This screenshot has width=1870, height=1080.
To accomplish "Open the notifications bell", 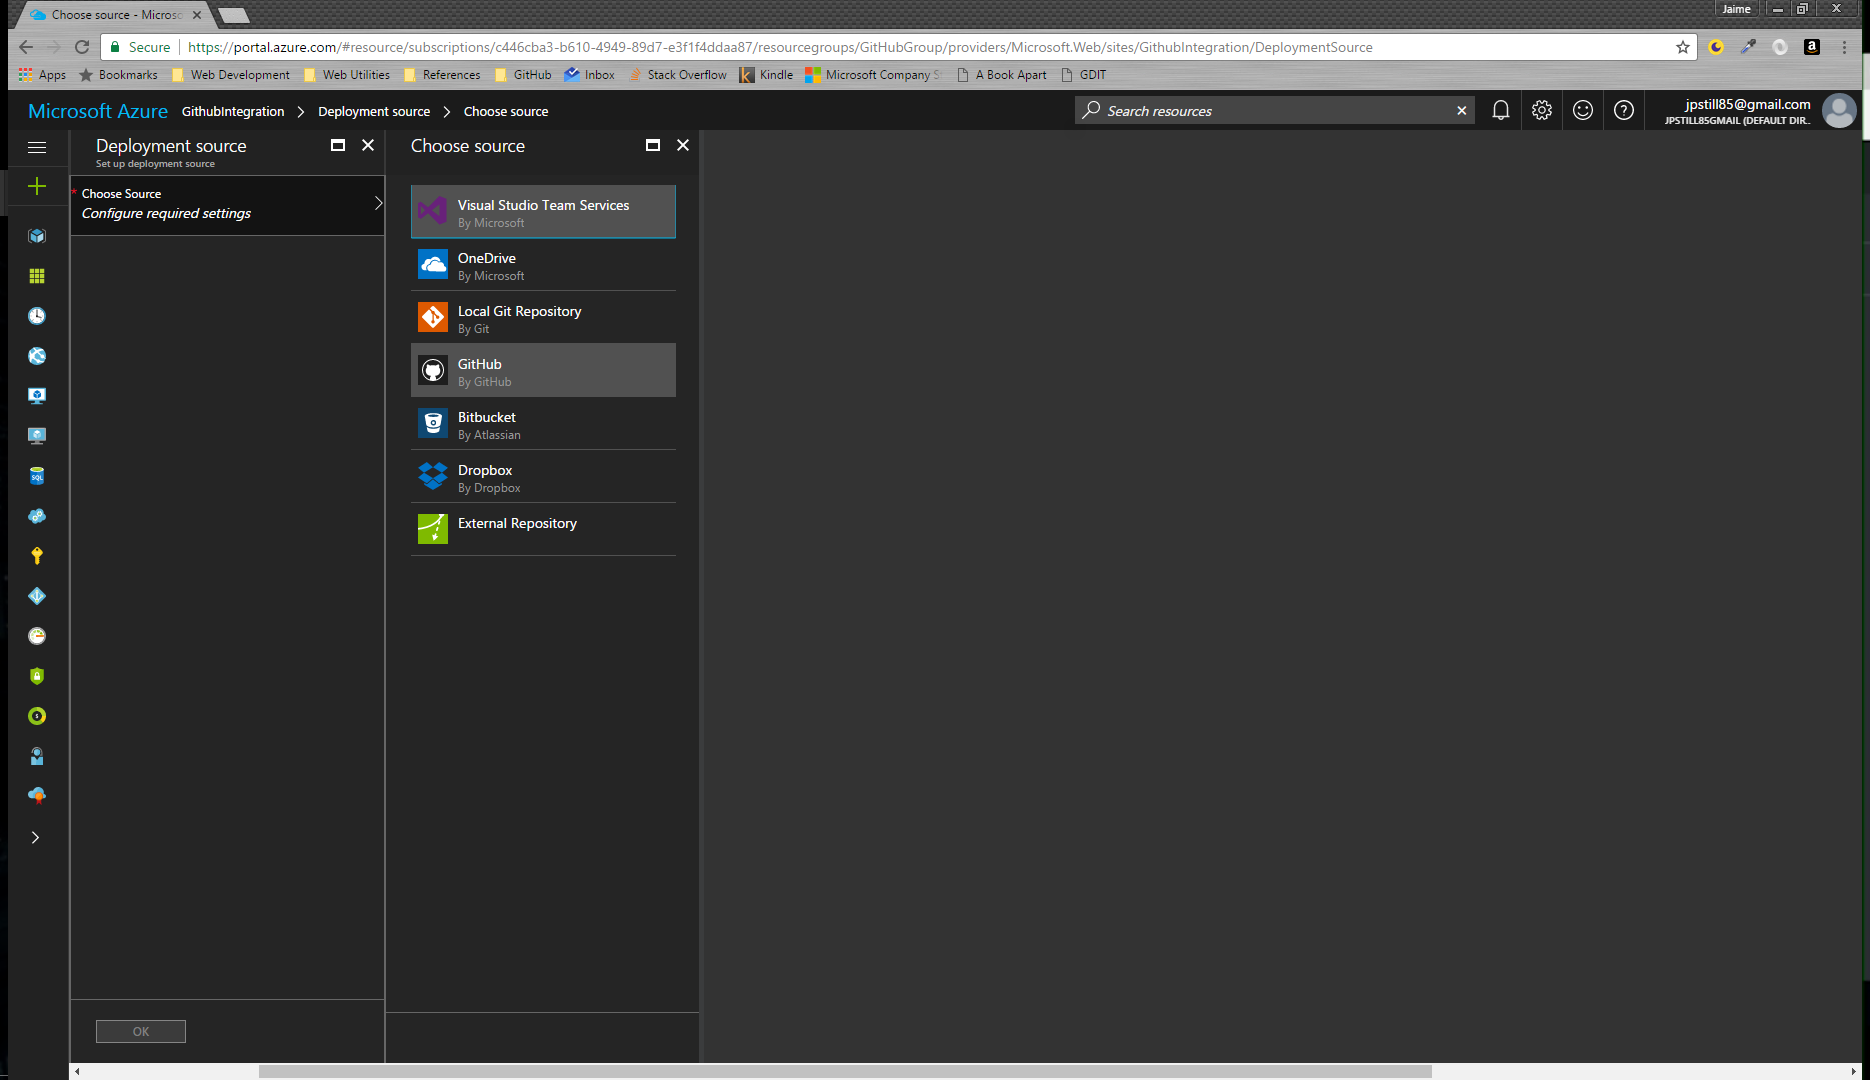I will point(1500,111).
